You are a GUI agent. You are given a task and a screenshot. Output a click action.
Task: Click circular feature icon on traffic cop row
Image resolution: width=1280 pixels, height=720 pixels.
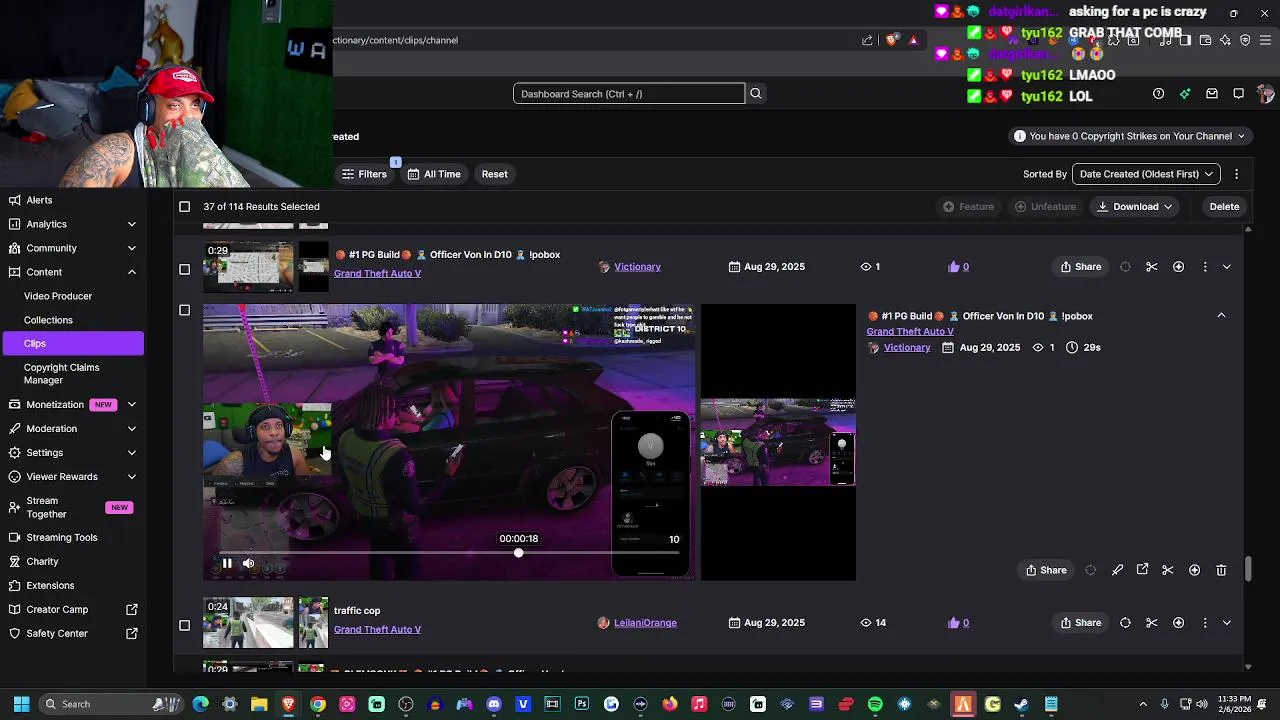[1125, 623]
